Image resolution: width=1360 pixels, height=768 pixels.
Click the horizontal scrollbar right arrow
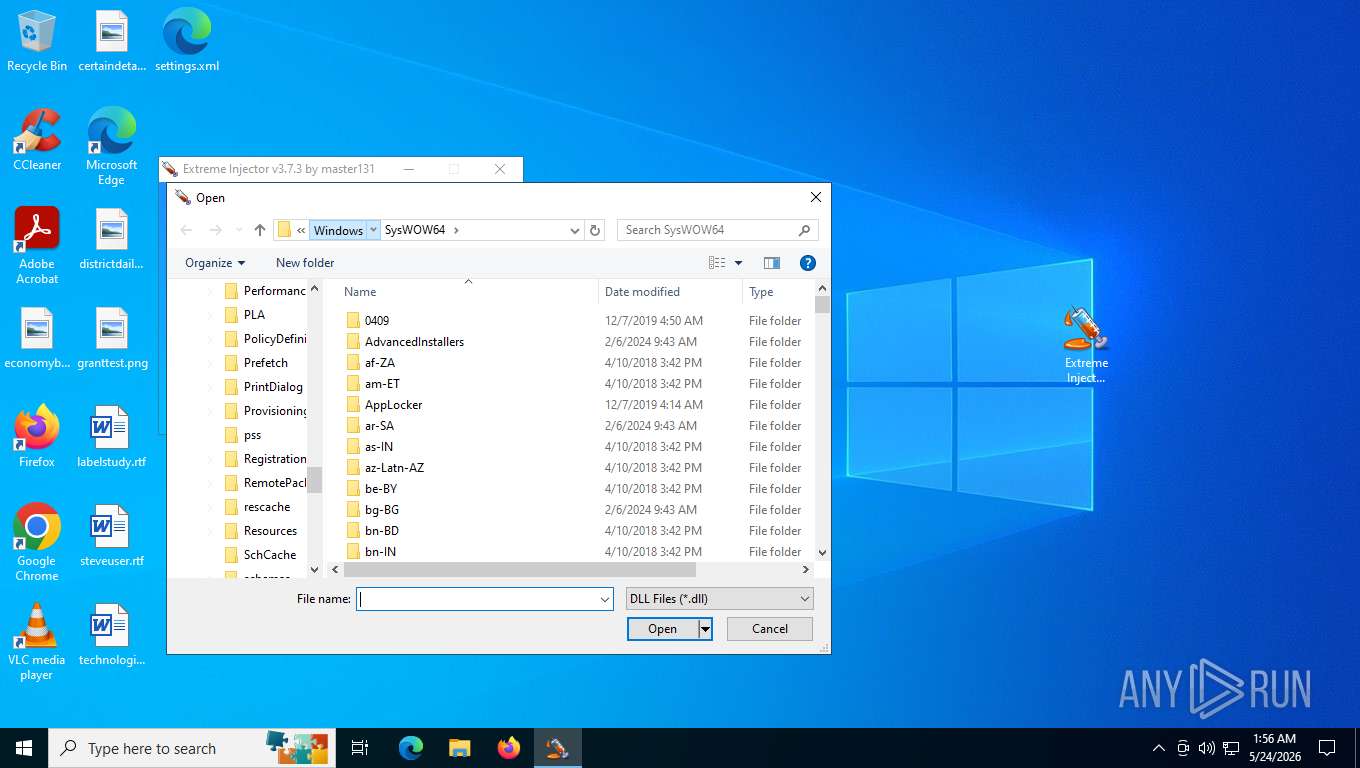(806, 569)
